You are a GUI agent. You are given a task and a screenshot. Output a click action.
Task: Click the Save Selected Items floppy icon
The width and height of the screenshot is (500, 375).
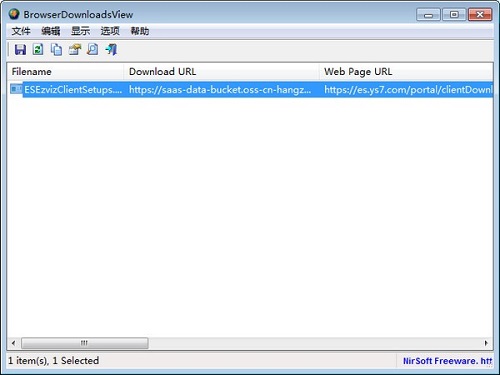tap(20, 50)
